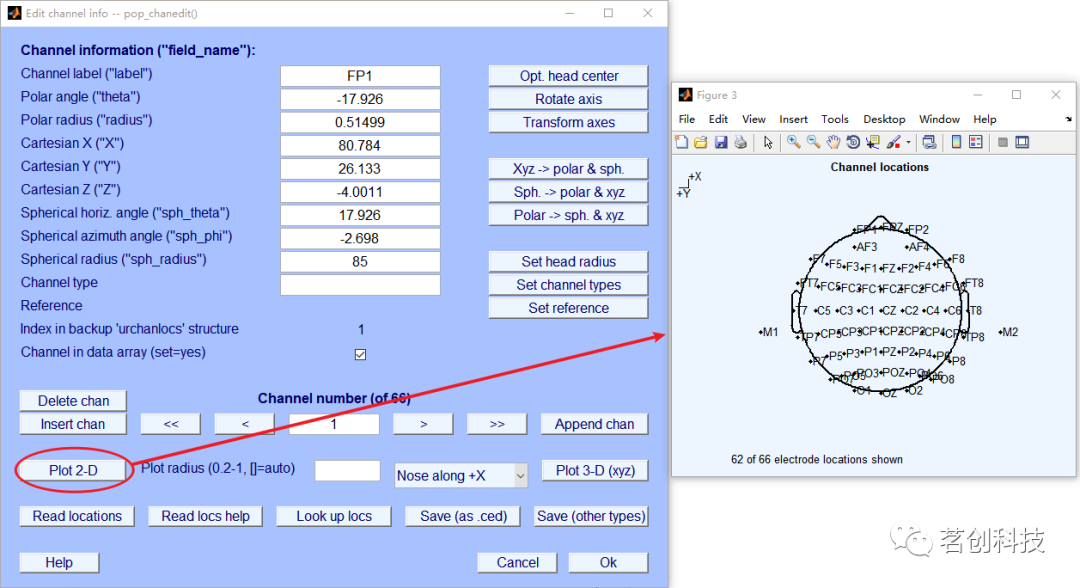Click Open File icon in Figure 3
Image resolution: width=1080 pixels, height=588 pixels.
[x=700, y=142]
